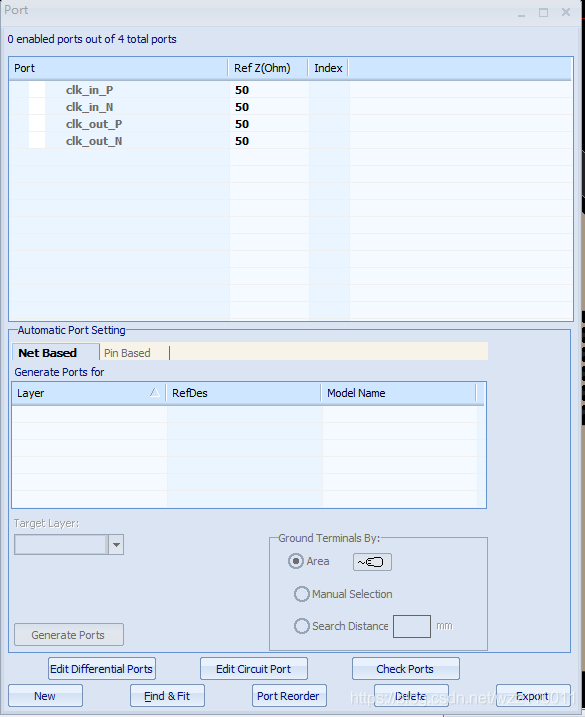Click the Model Name column header

399,393
